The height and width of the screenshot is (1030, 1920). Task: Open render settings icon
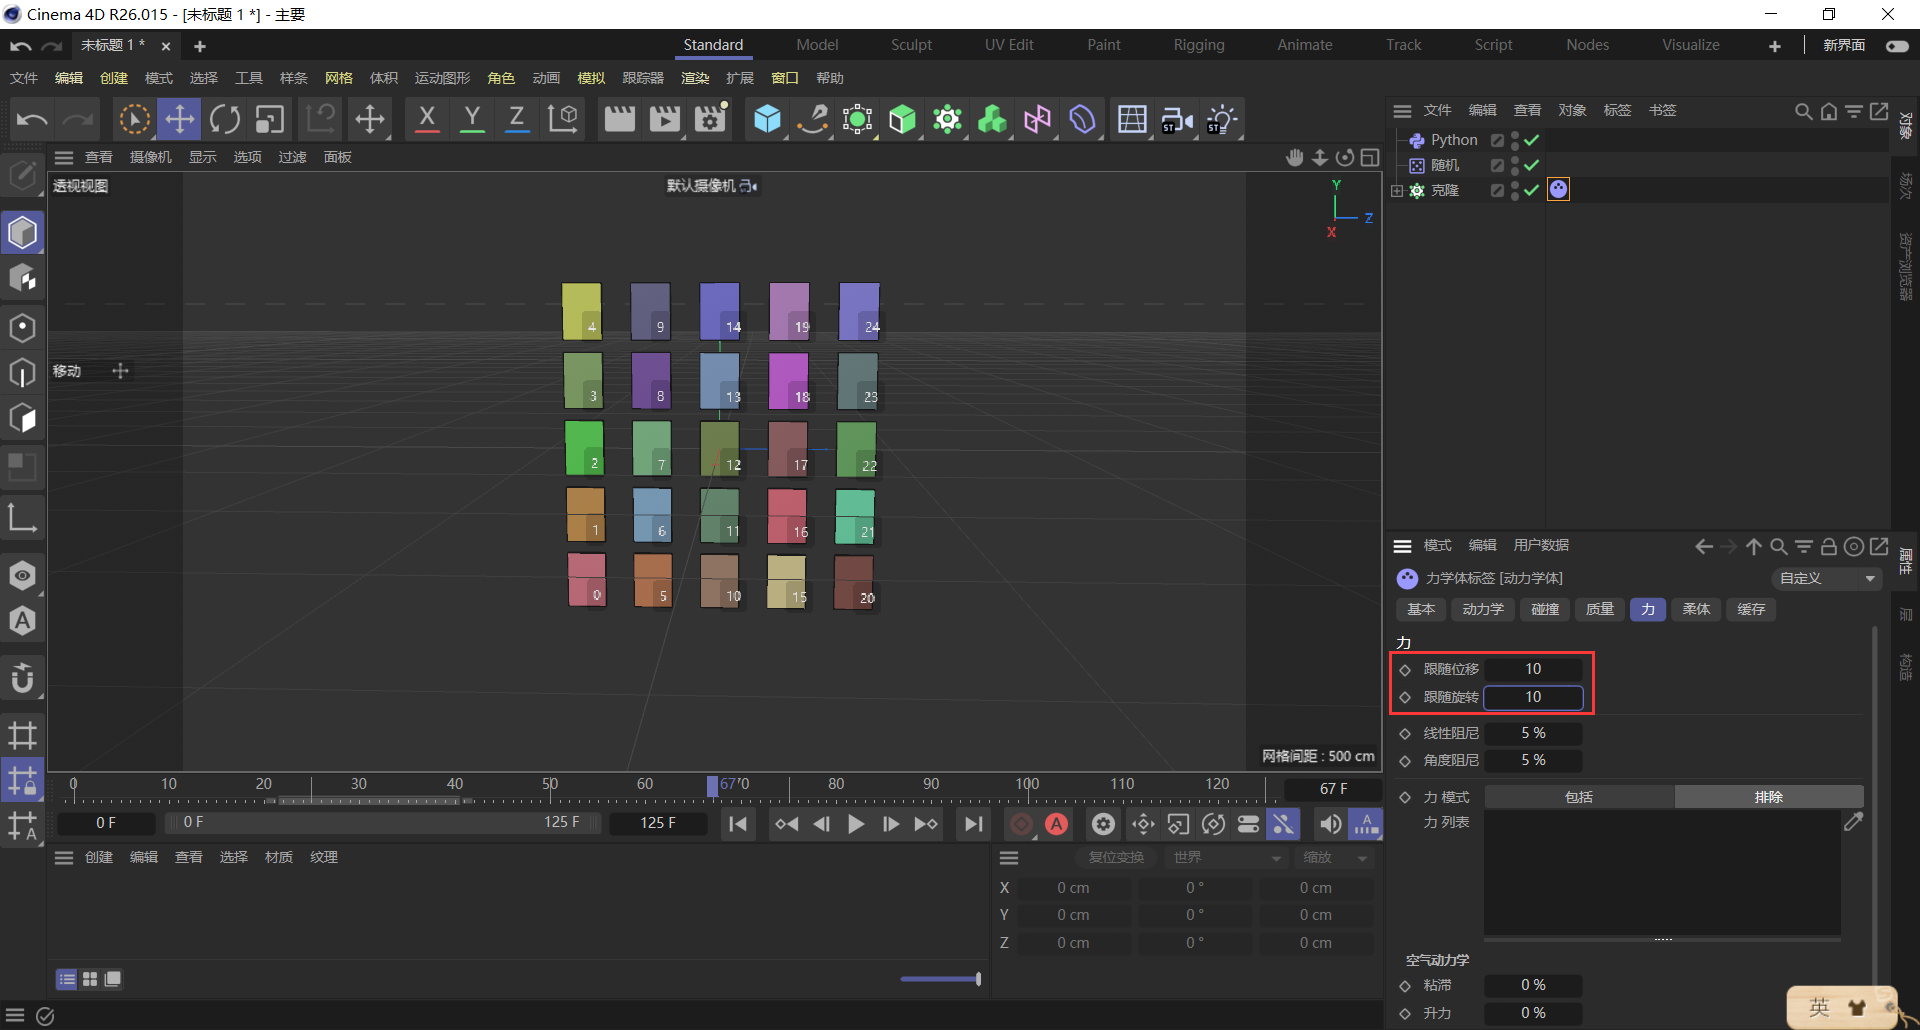[710, 119]
